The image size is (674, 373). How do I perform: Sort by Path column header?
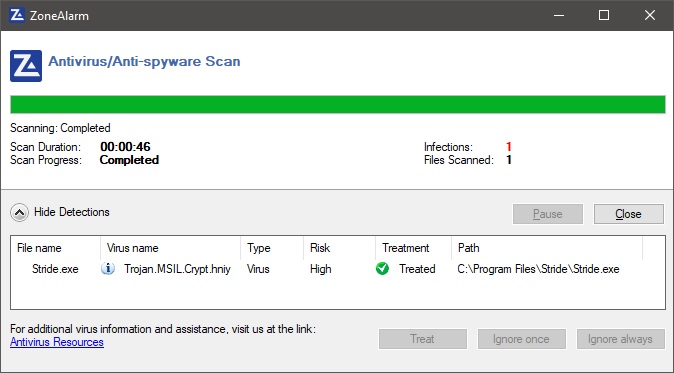(547, 248)
